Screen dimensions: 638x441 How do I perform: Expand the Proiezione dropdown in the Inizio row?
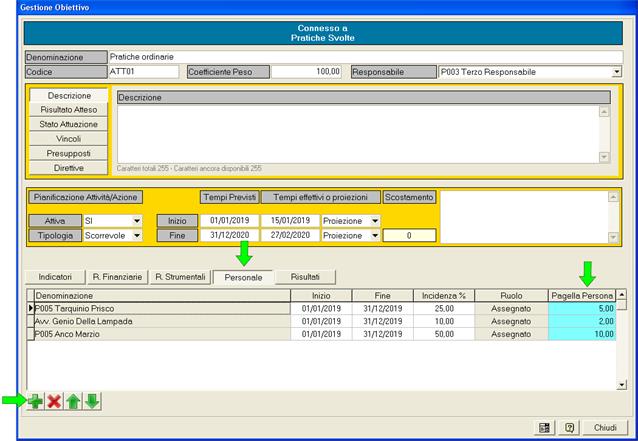pos(375,220)
